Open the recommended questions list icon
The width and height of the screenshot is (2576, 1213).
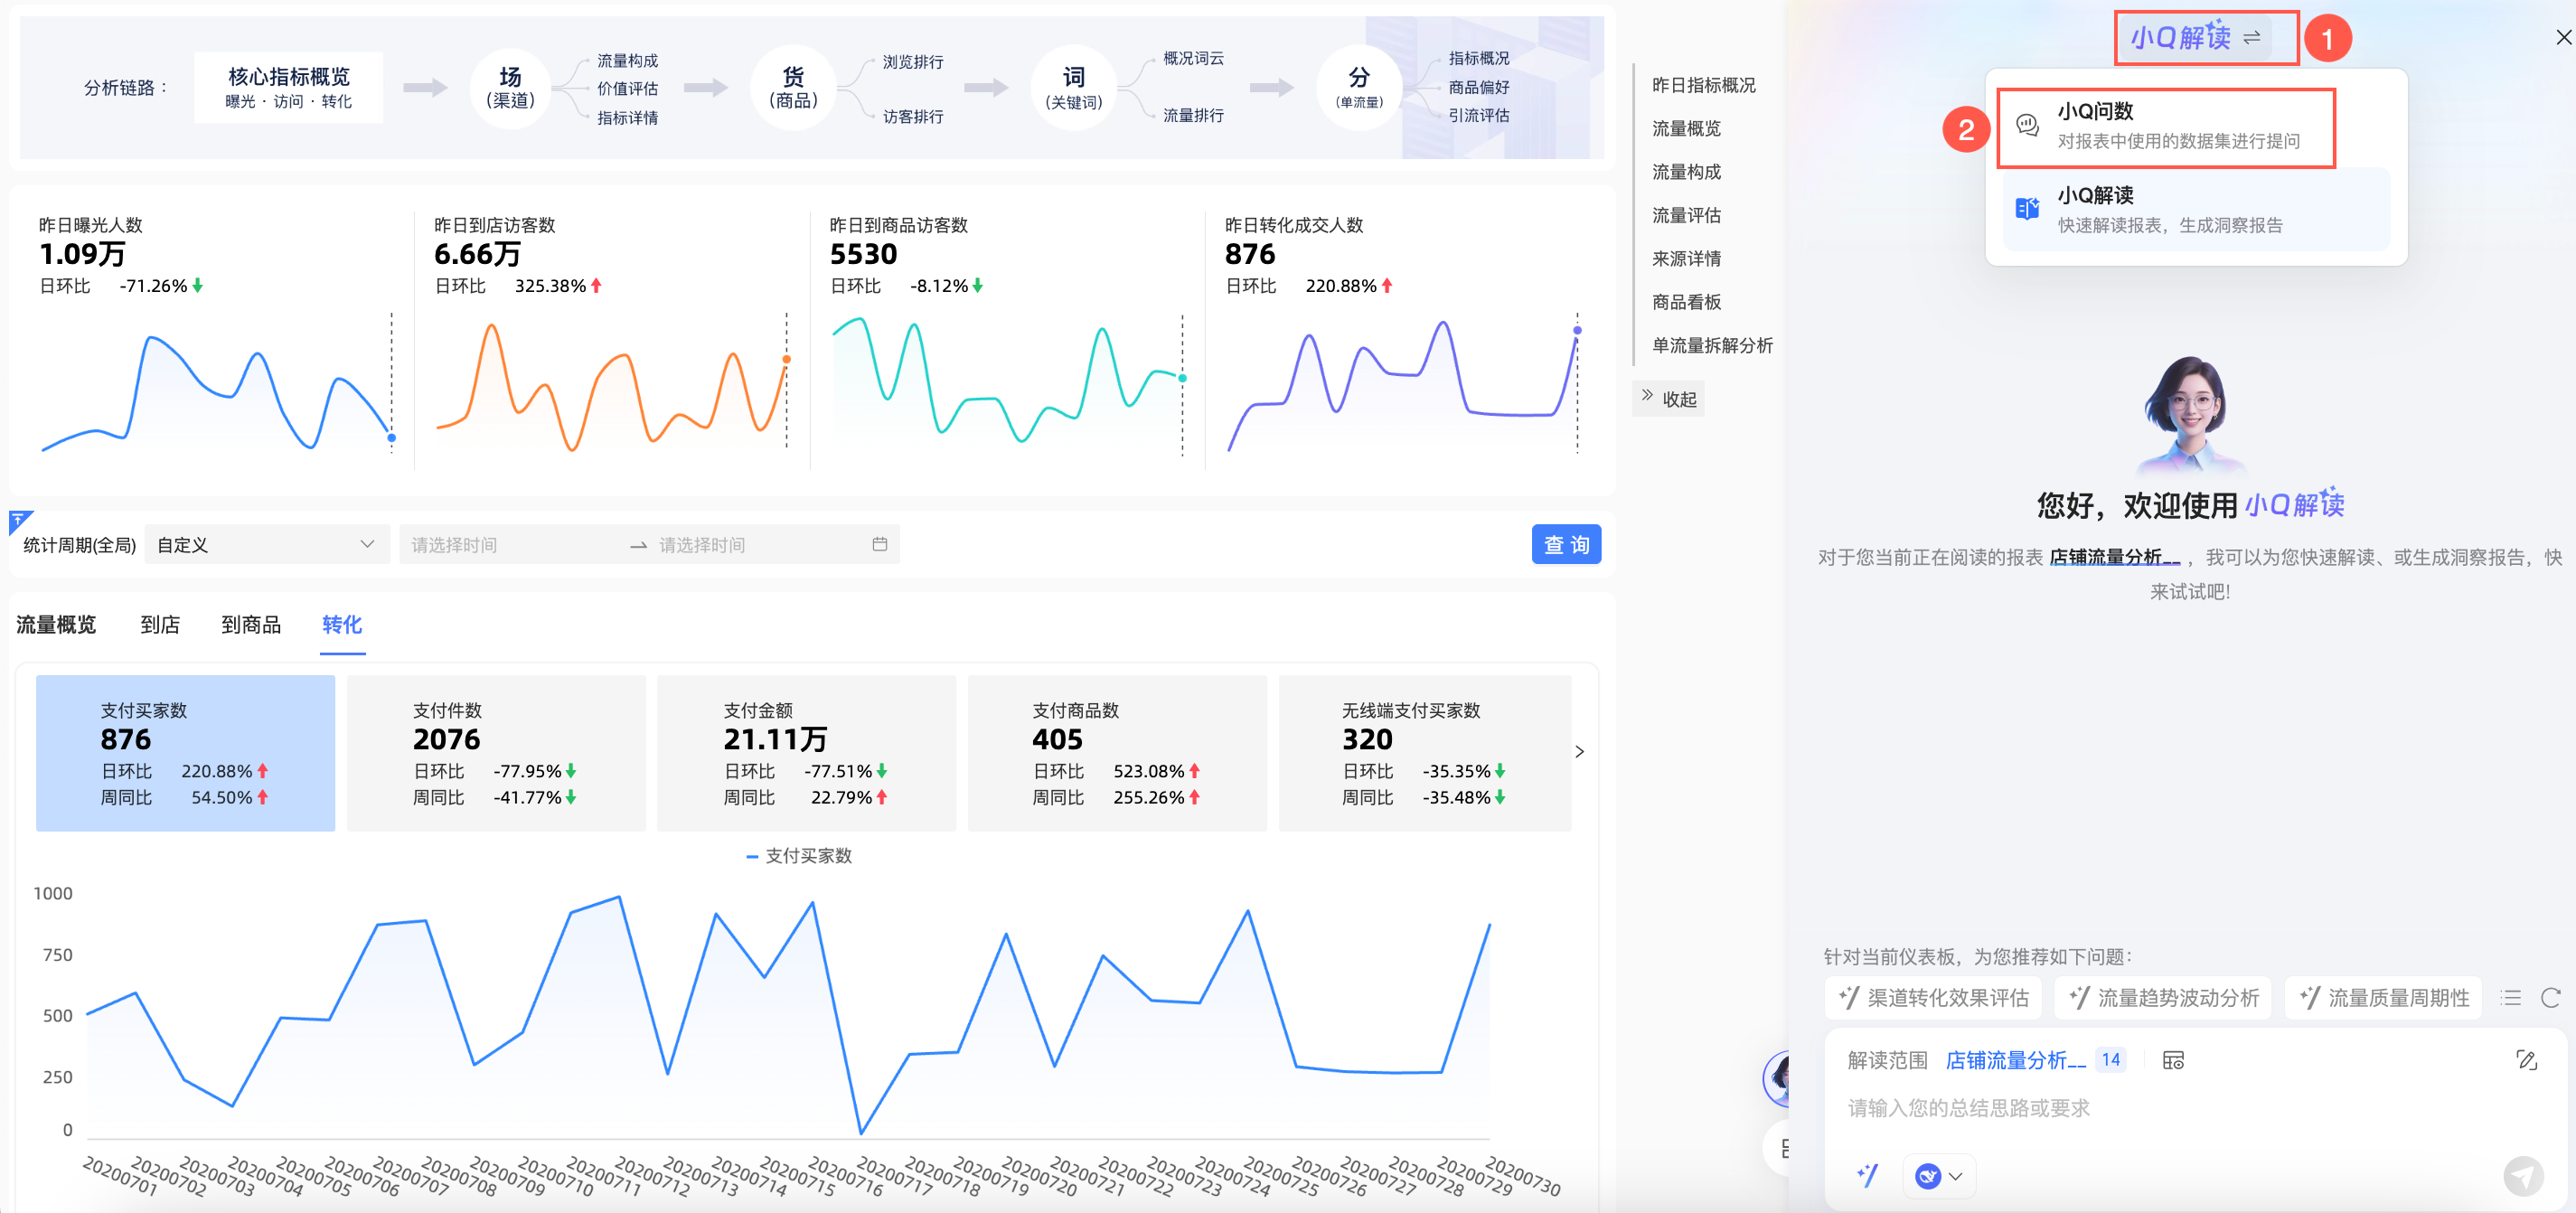[2510, 998]
